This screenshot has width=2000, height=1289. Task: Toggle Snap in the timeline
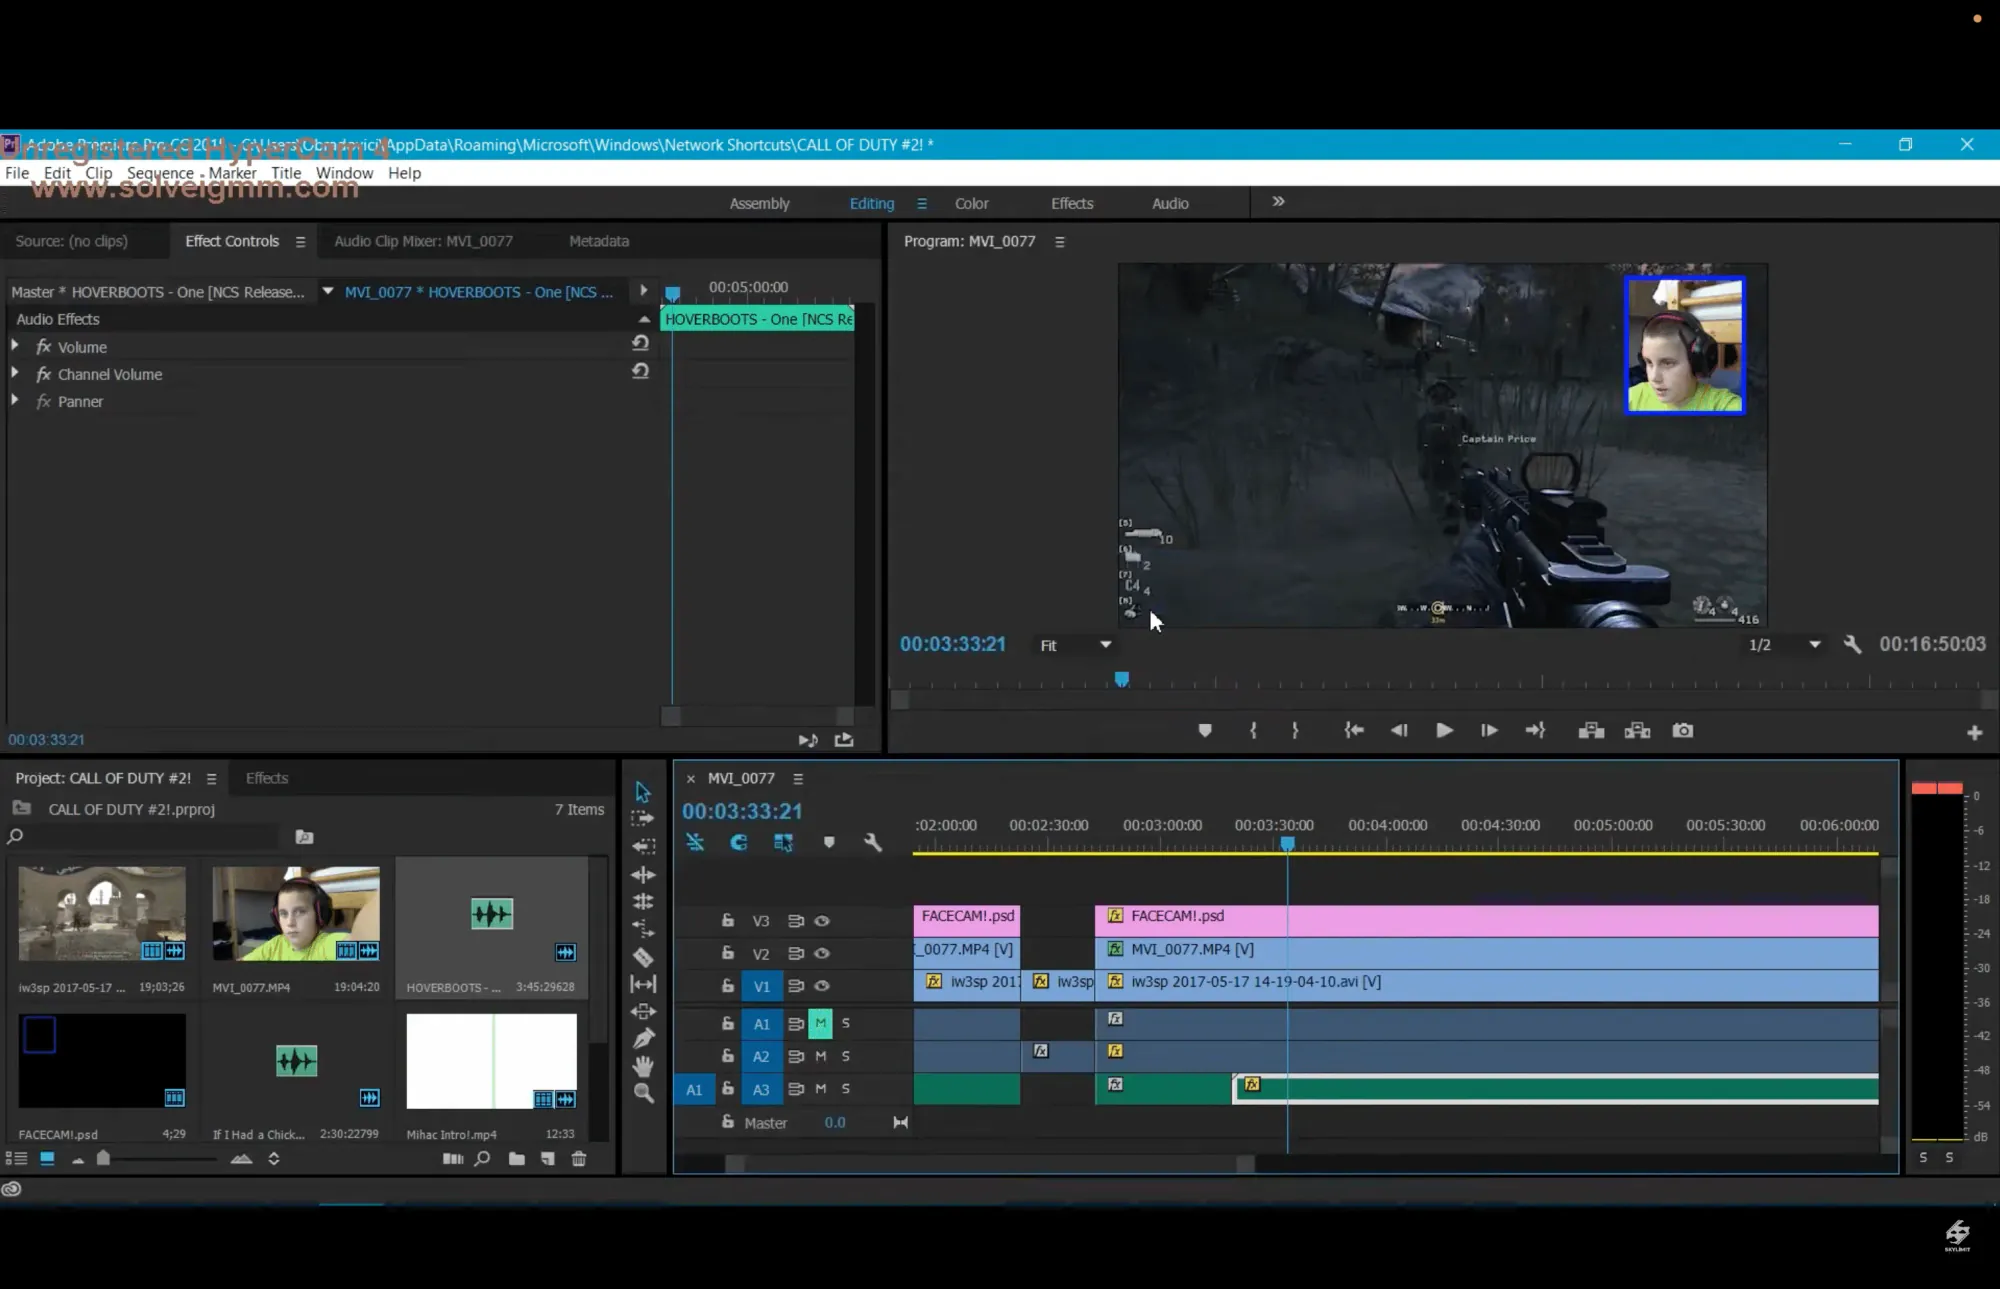(x=739, y=843)
